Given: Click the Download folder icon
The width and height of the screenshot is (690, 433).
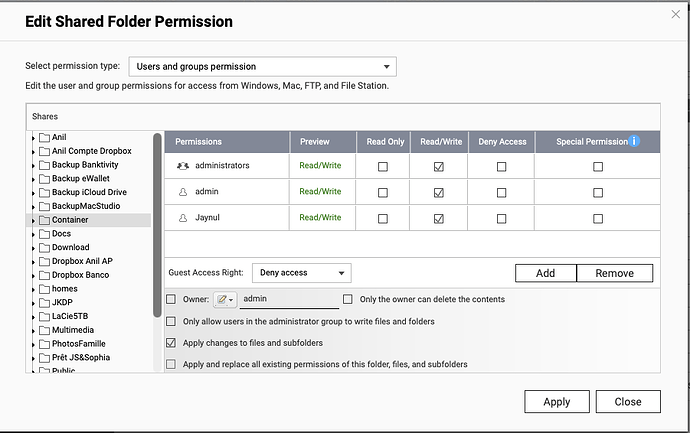Looking at the screenshot, I should [x=44, y=247].
